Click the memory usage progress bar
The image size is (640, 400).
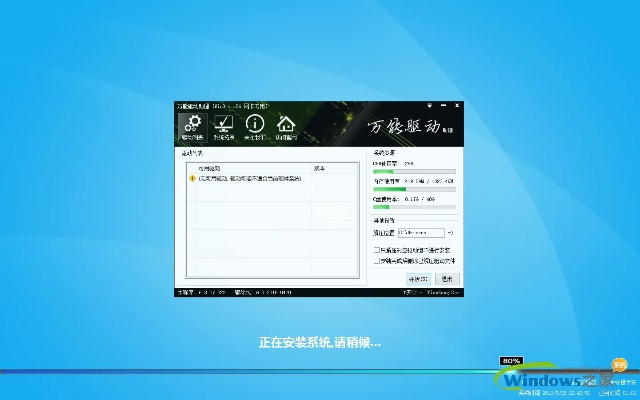coord(414,188)
